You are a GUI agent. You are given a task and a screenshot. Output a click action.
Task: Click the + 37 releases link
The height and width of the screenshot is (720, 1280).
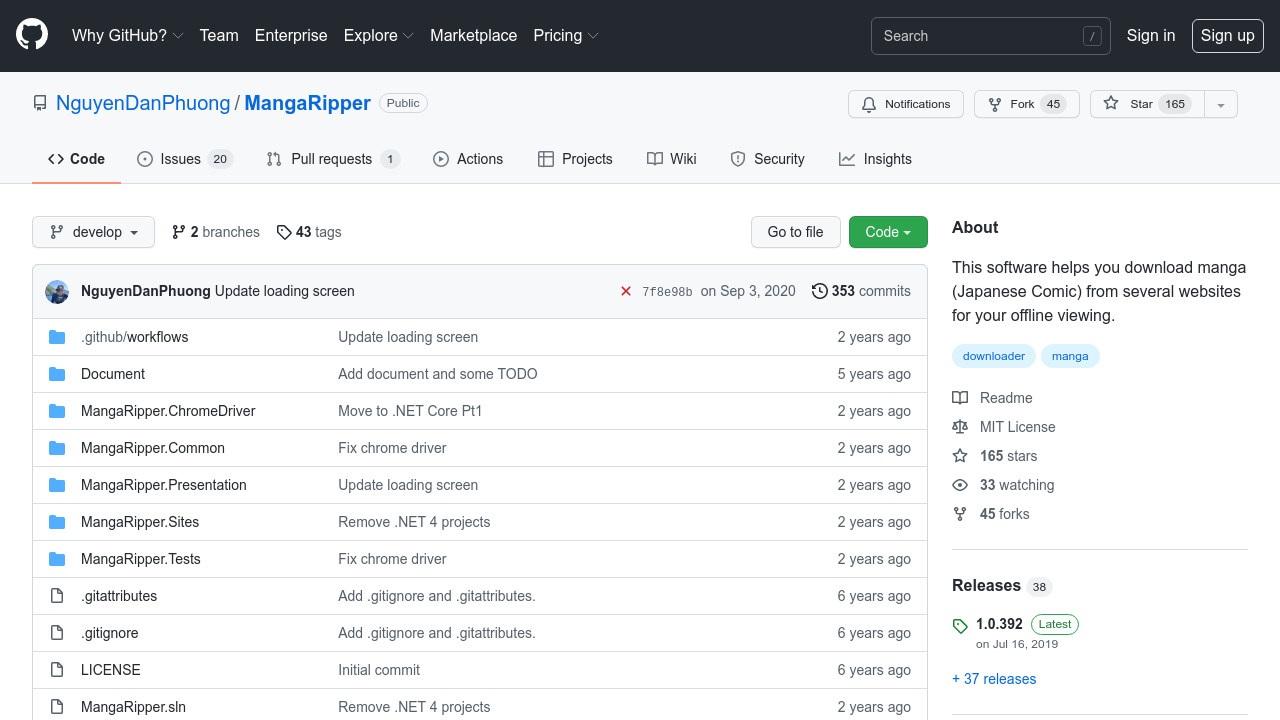994,679
